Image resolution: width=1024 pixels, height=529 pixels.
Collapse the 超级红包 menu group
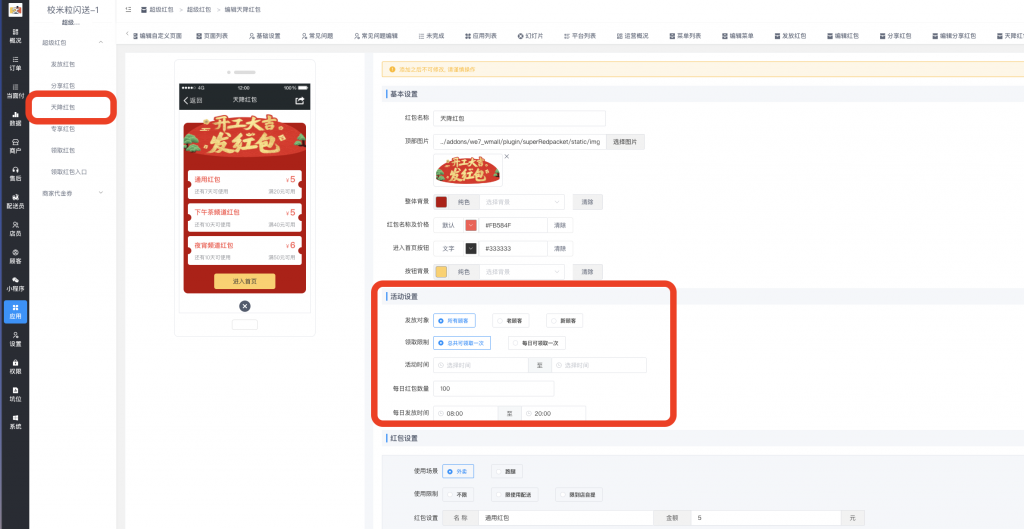(x=101, y=42)
